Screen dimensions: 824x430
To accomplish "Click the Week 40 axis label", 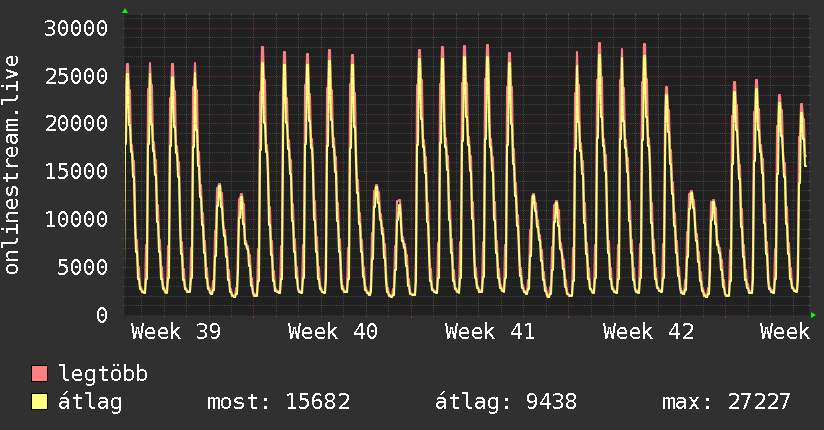I will pyautogui.click(x=333, y=332).
